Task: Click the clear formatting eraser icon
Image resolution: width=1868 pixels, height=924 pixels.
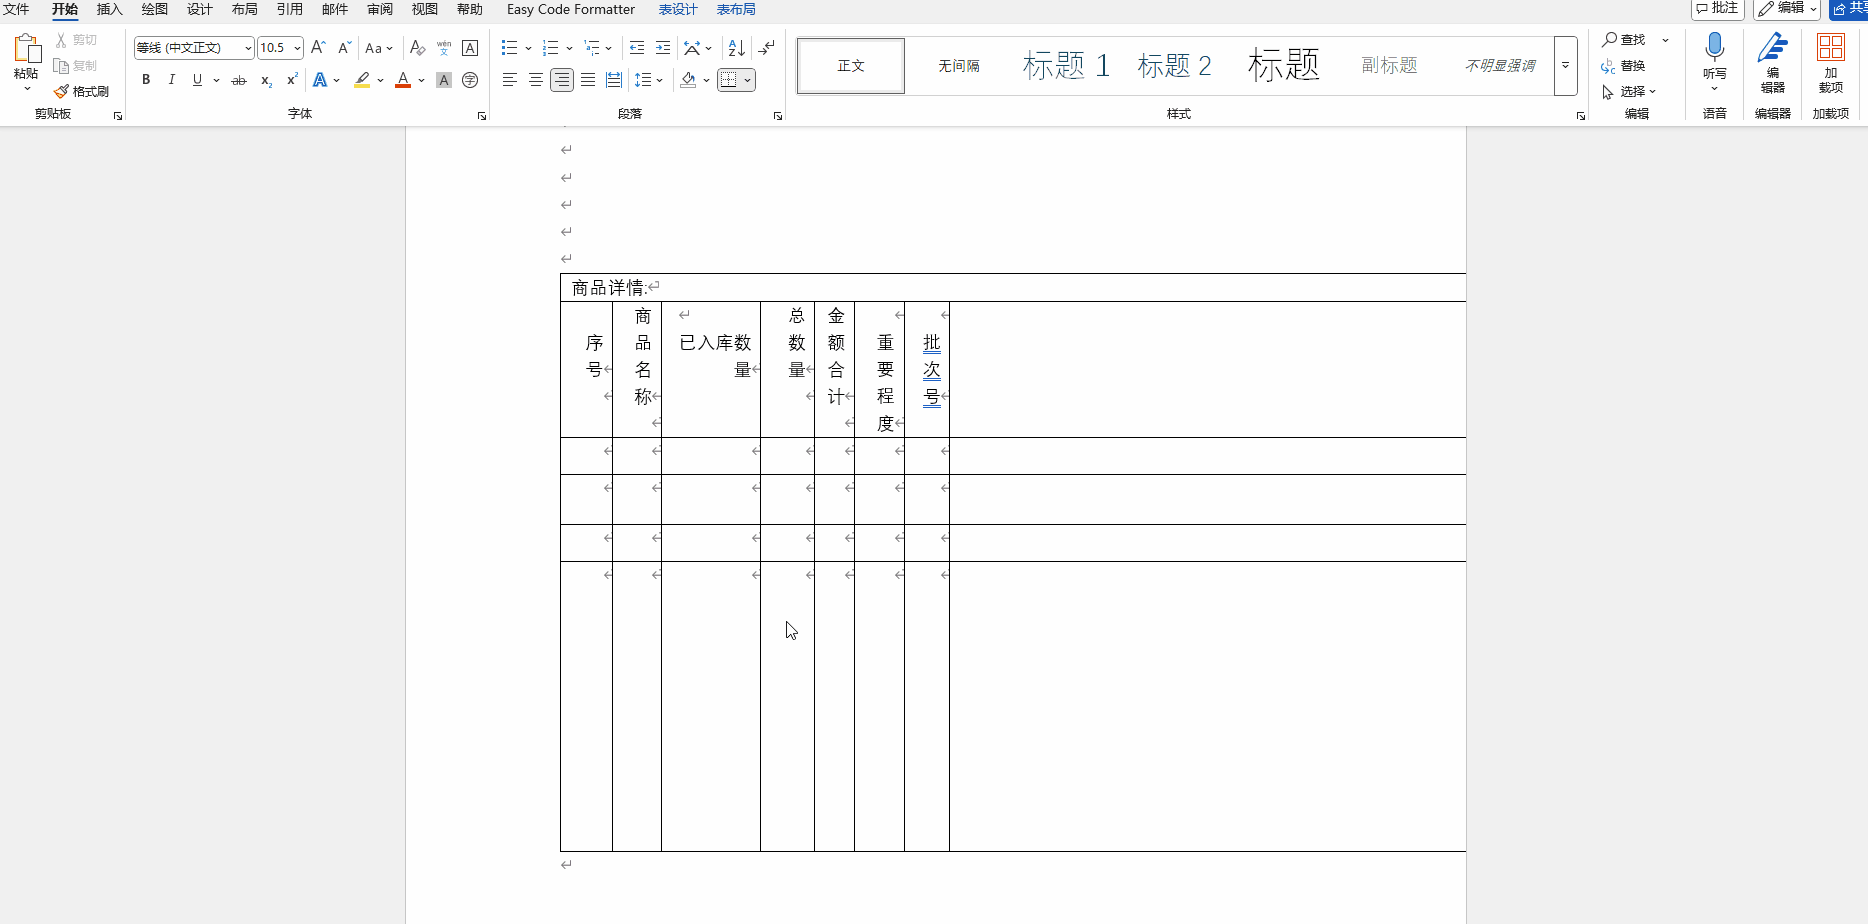Action: tap(418, 48)
